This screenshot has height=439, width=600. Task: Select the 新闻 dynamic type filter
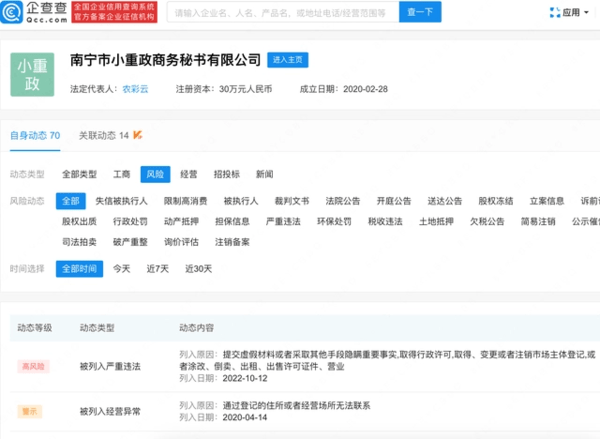[x=264, y=175]
